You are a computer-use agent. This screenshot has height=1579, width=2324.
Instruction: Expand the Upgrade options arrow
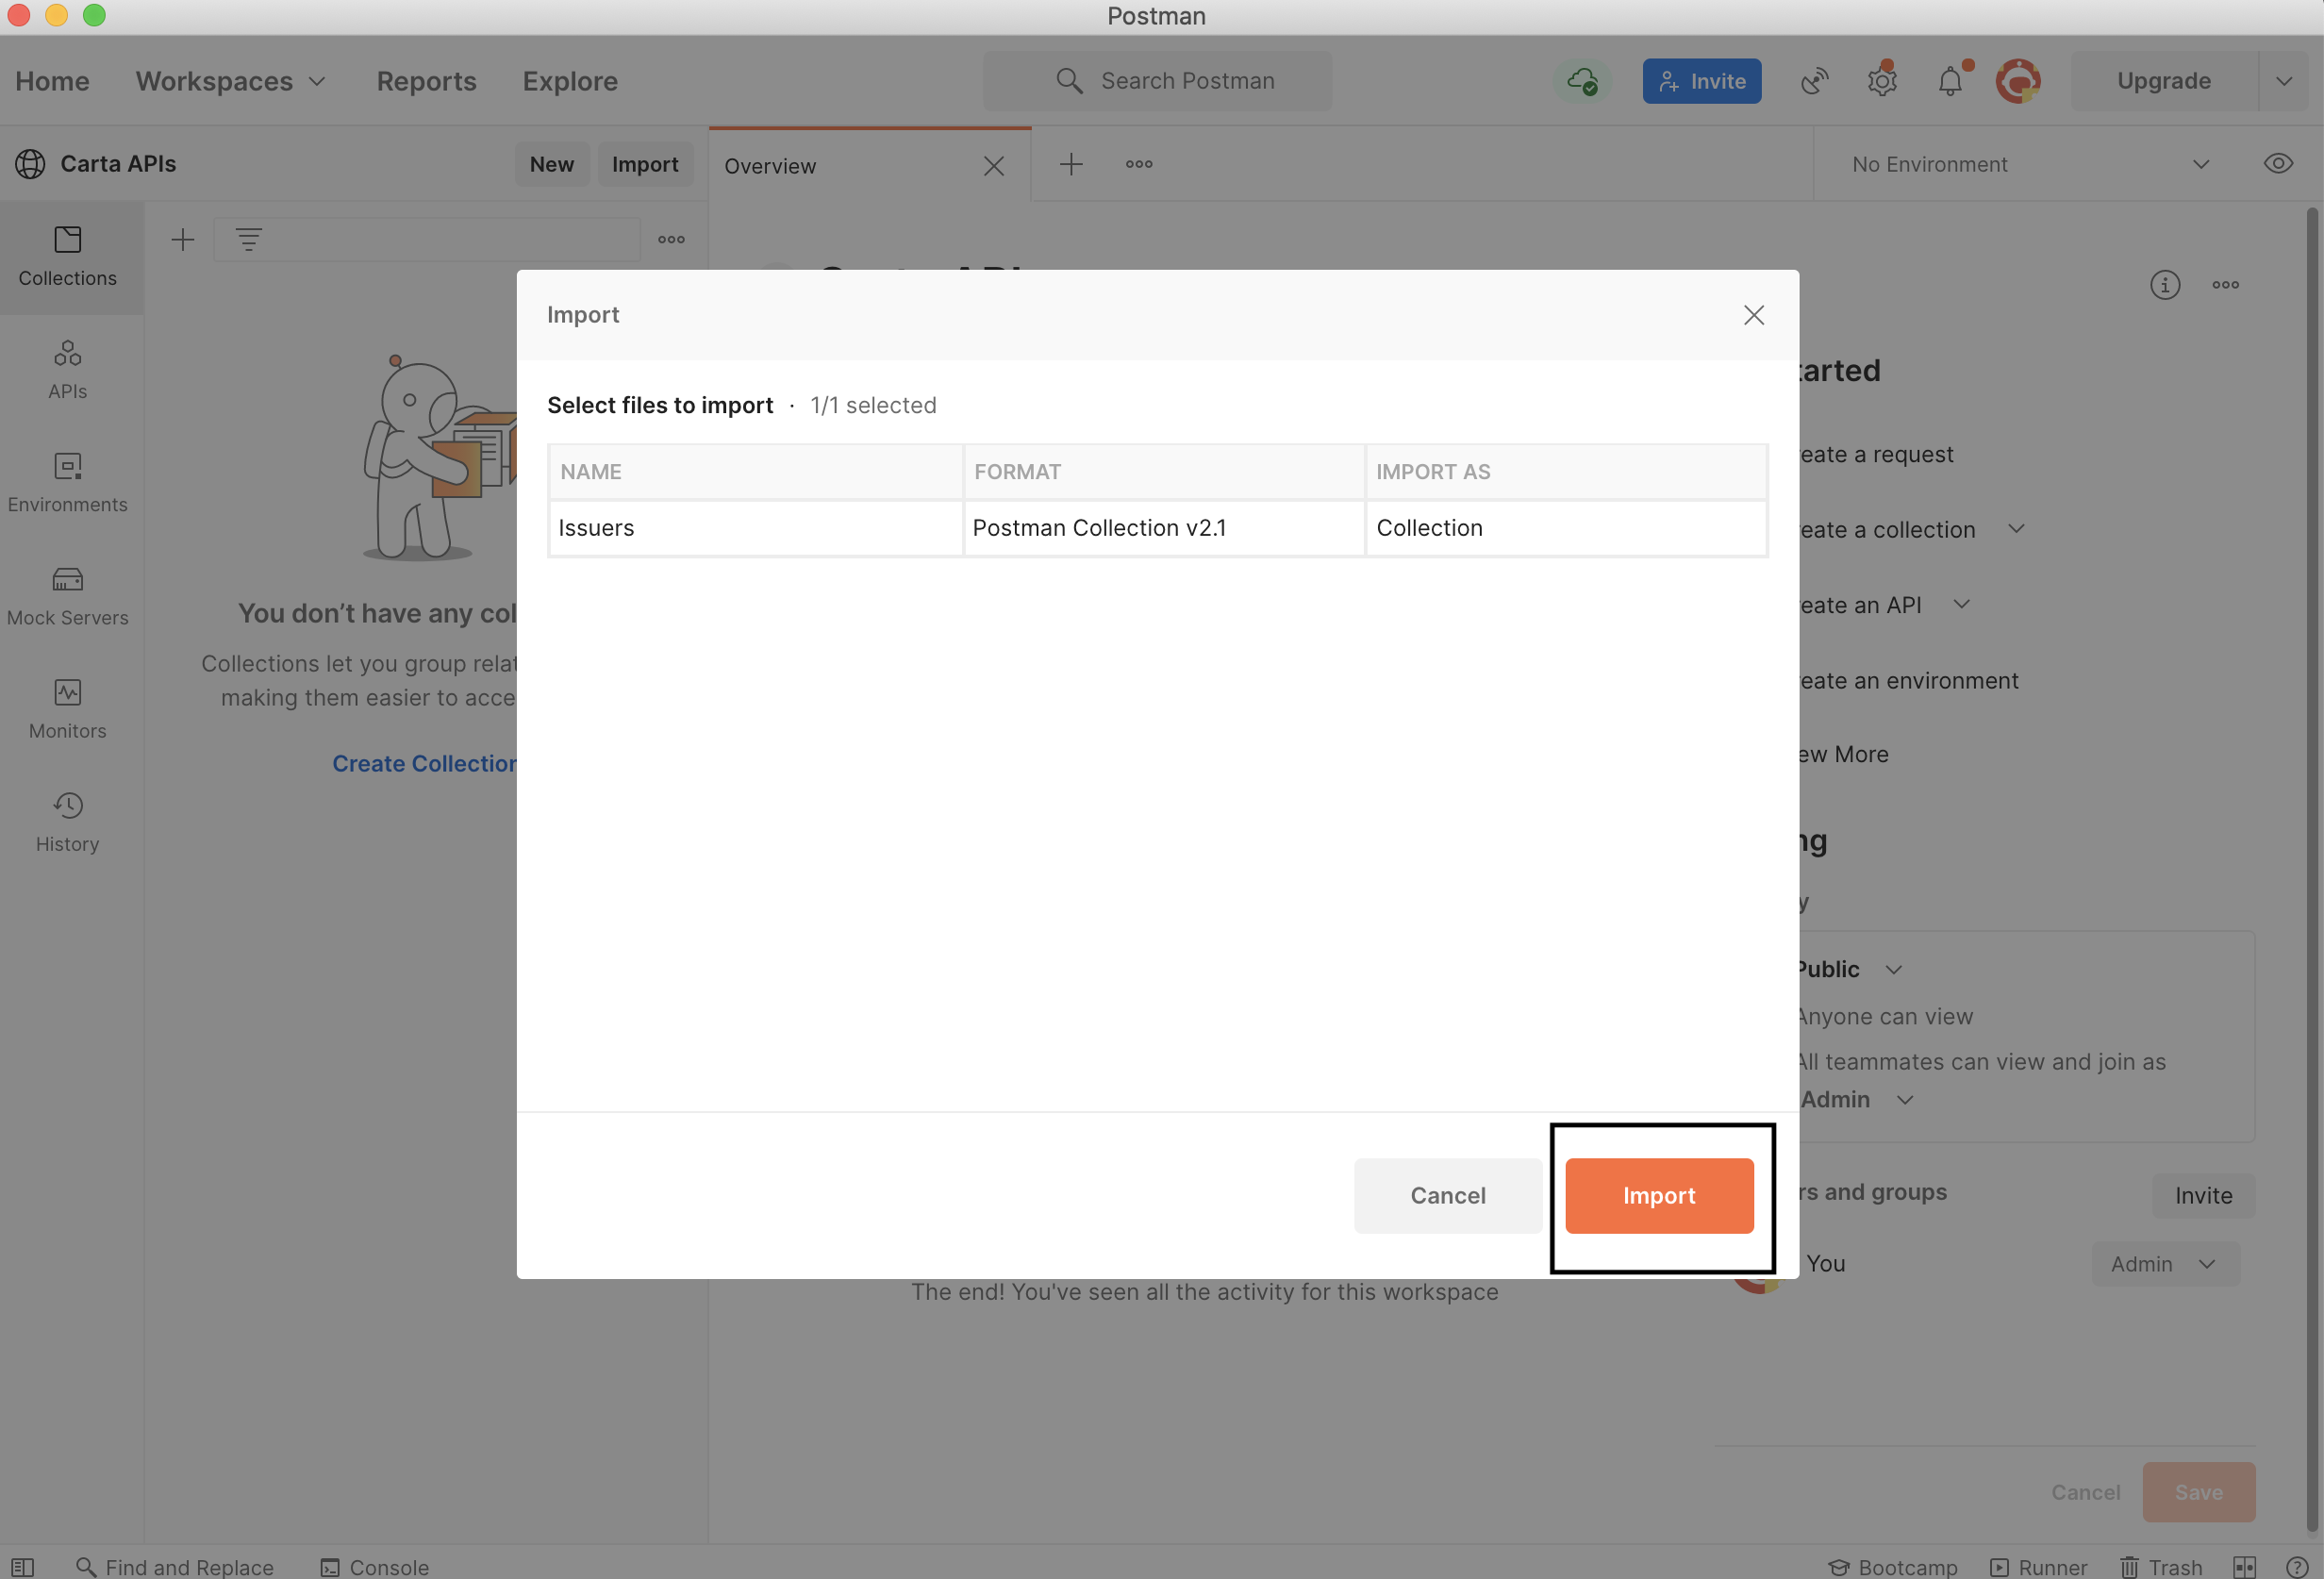[x=2284, y=81]
